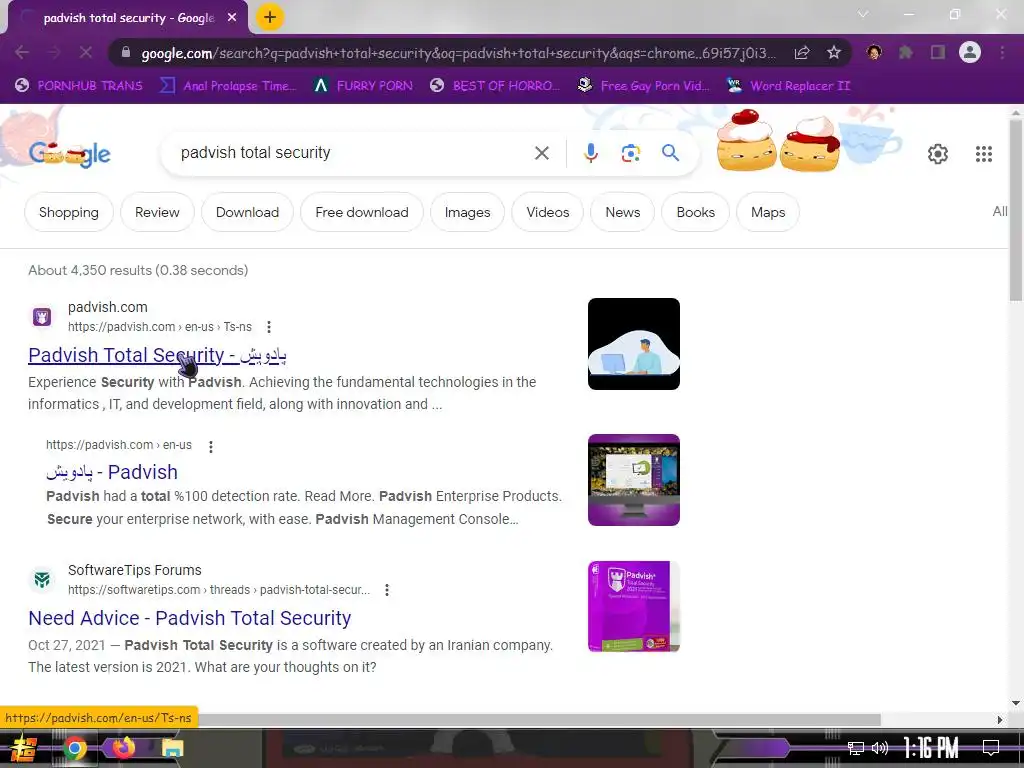This screenshot has height=768, width=1024.
Task: Switch to Maps results
Action: (768, 212)
